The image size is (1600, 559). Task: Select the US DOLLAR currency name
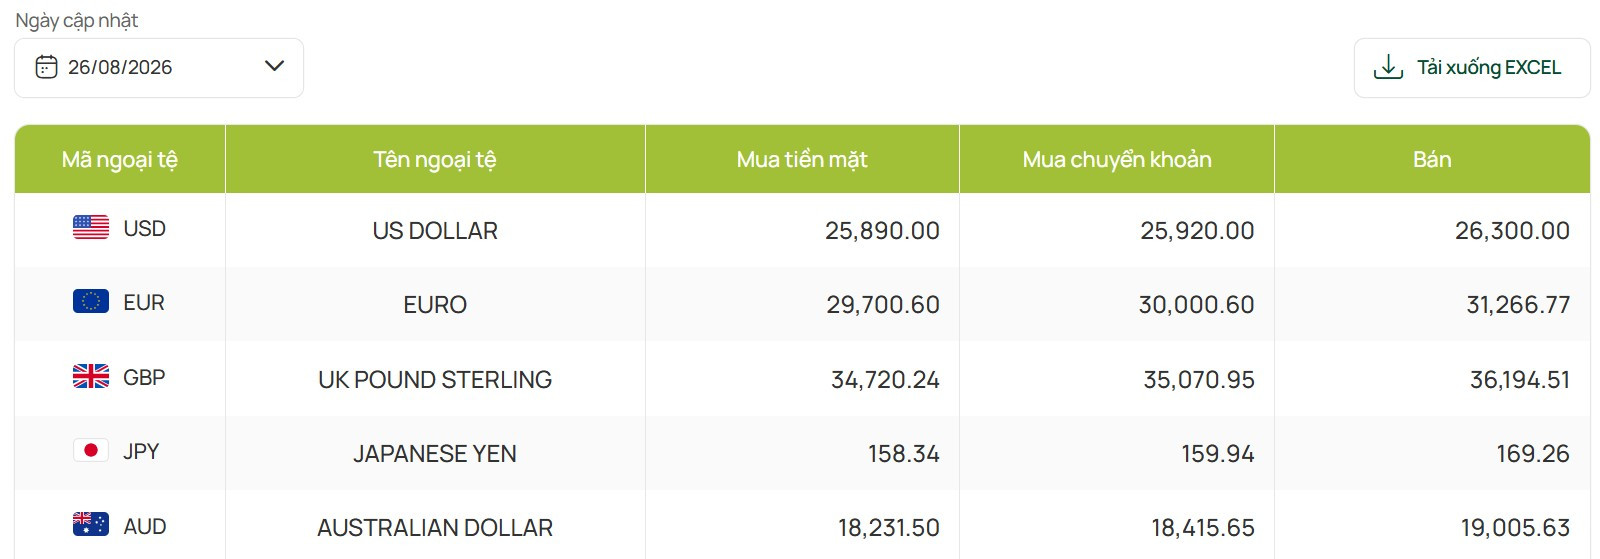pyautogui.click(x=435, y=231)
